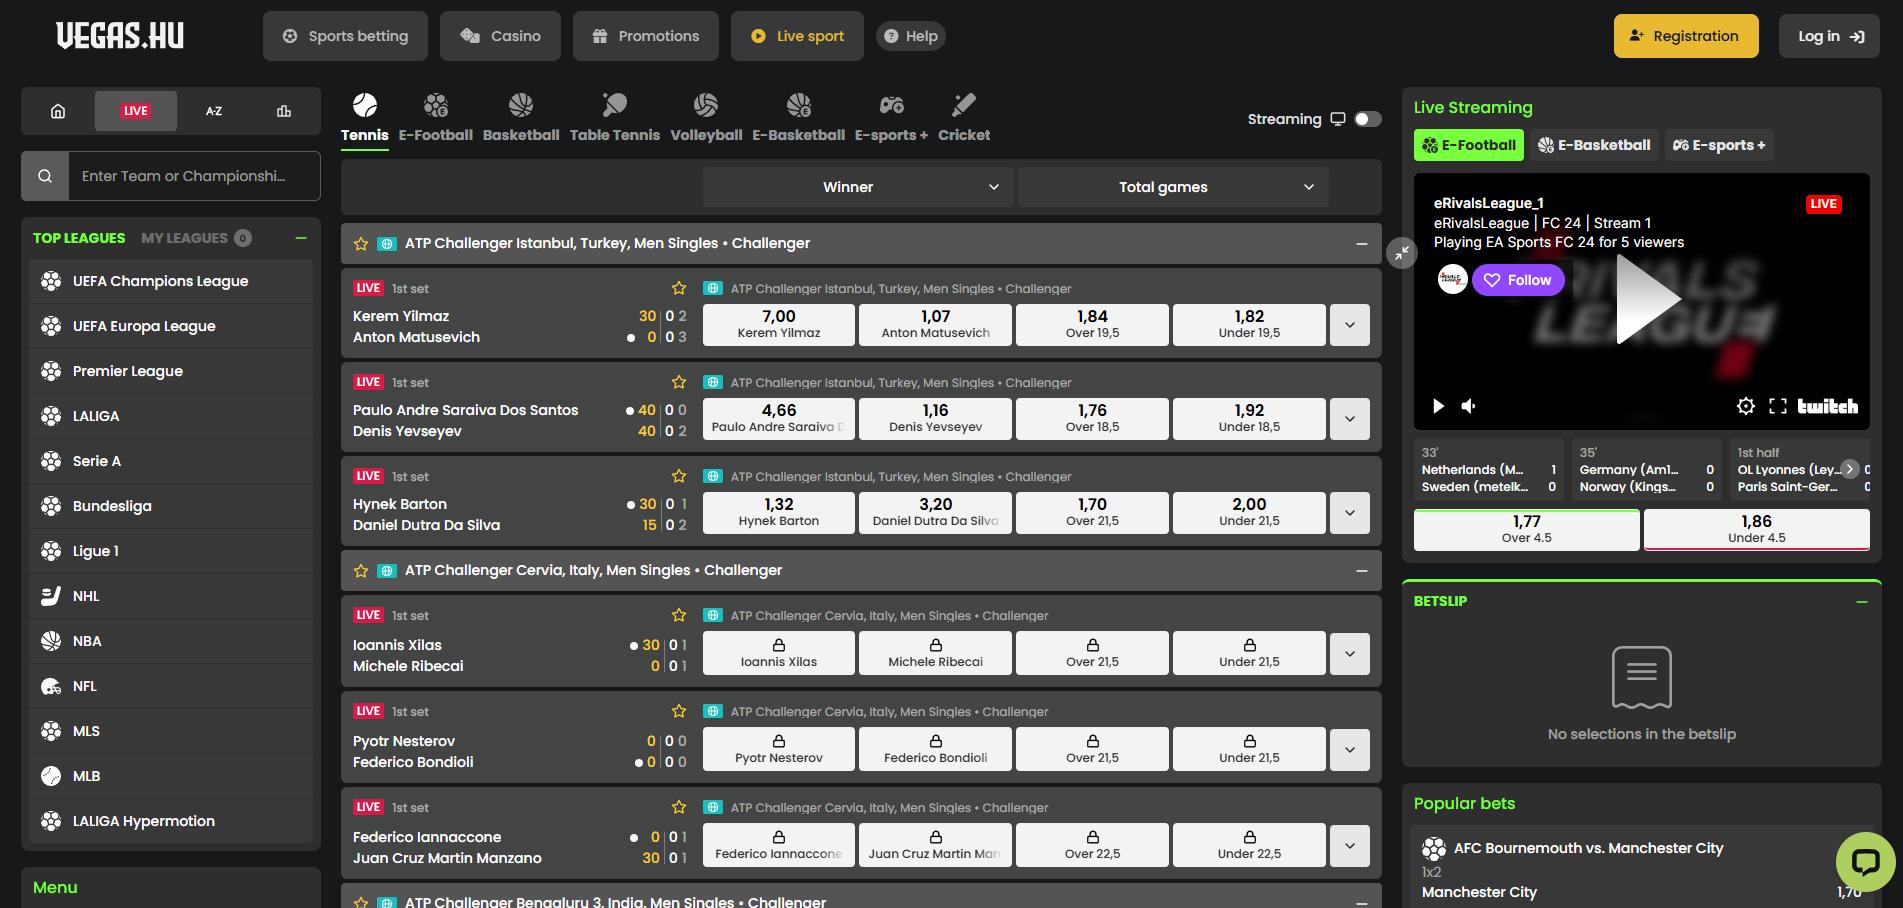Open the Total games market dropdown

coord(1173,187)
